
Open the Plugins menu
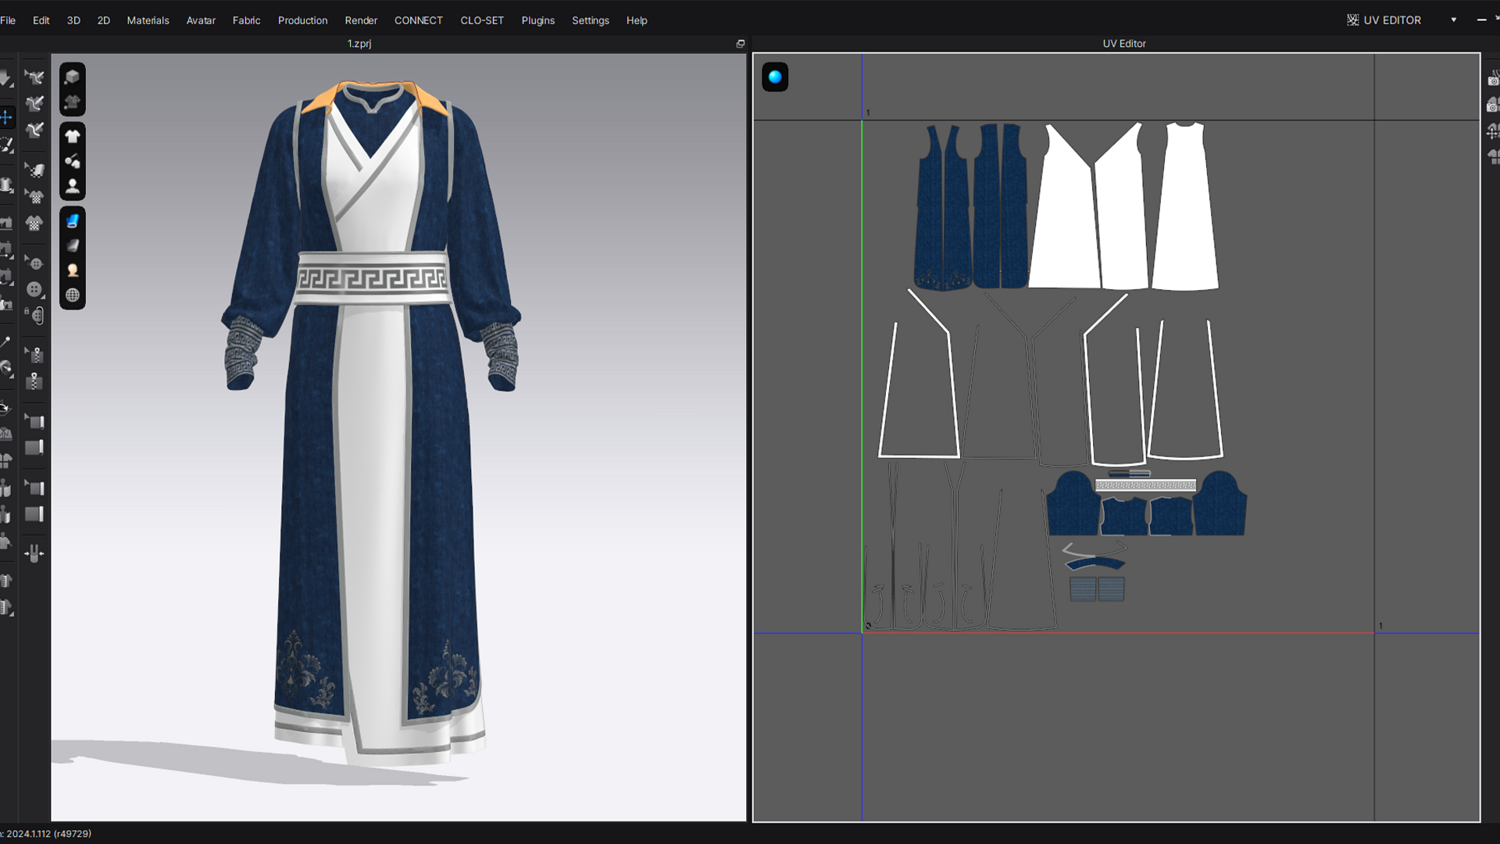538,20
